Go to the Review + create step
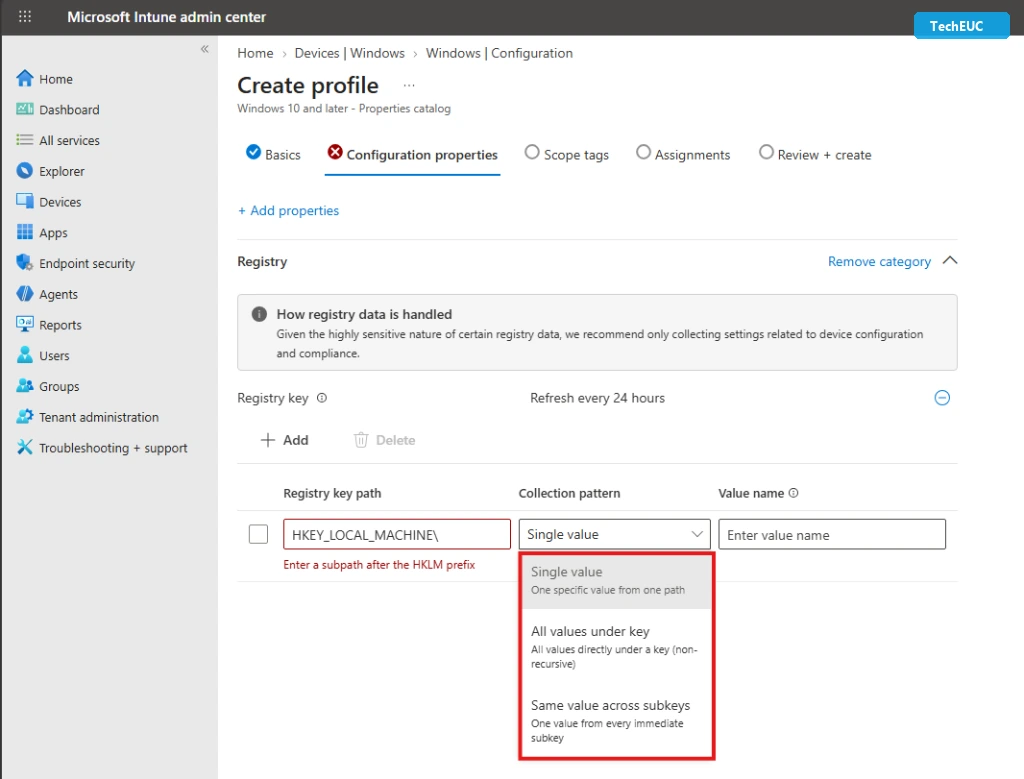Viewport: 1024px width, 779px height. tap(815, 154)
